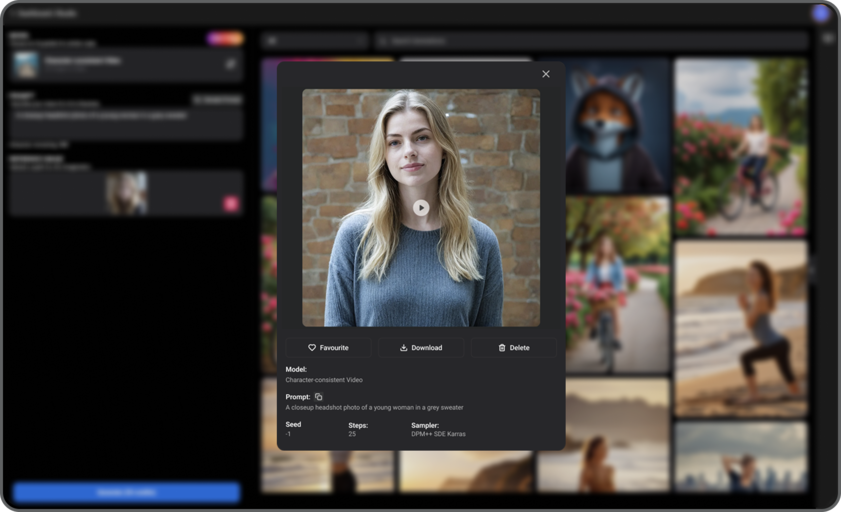841x512 pixels.
Task: Open the purple user avatar
Action: [x=820, y=13]
